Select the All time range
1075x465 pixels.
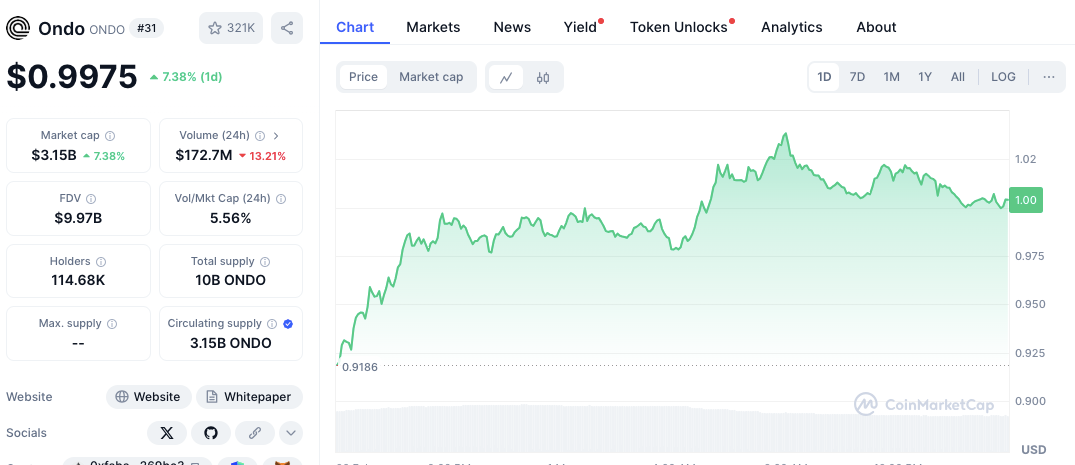coord(958,77)
